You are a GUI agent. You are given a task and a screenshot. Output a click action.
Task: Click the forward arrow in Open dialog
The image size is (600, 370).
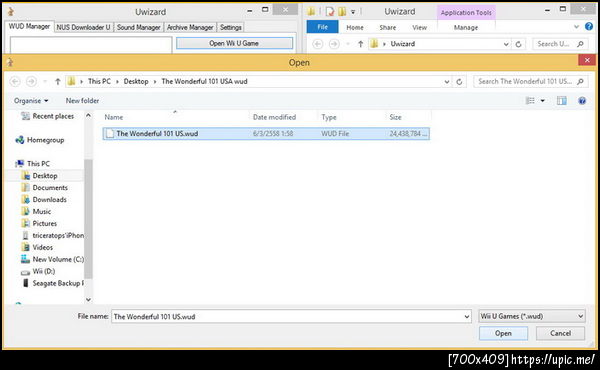click(31, 81)
